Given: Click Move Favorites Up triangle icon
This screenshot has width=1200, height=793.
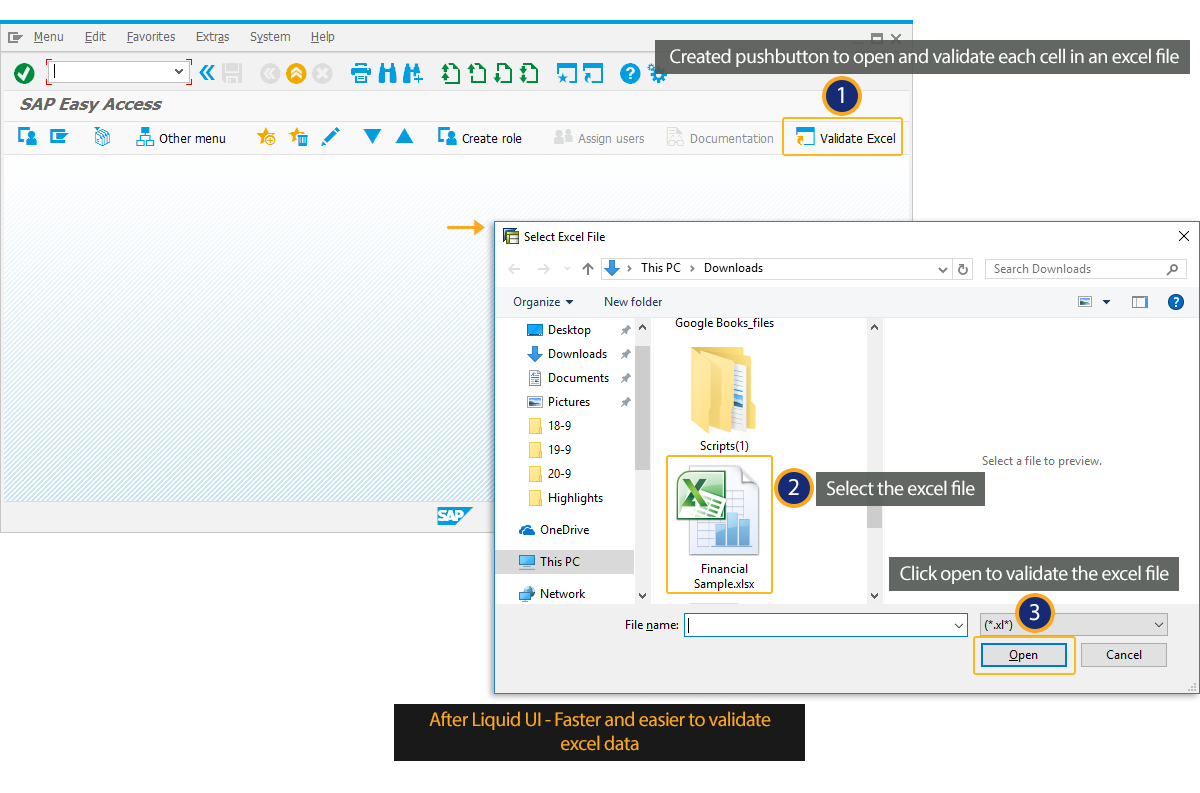Looking at the screenshot, I should 405,137.
